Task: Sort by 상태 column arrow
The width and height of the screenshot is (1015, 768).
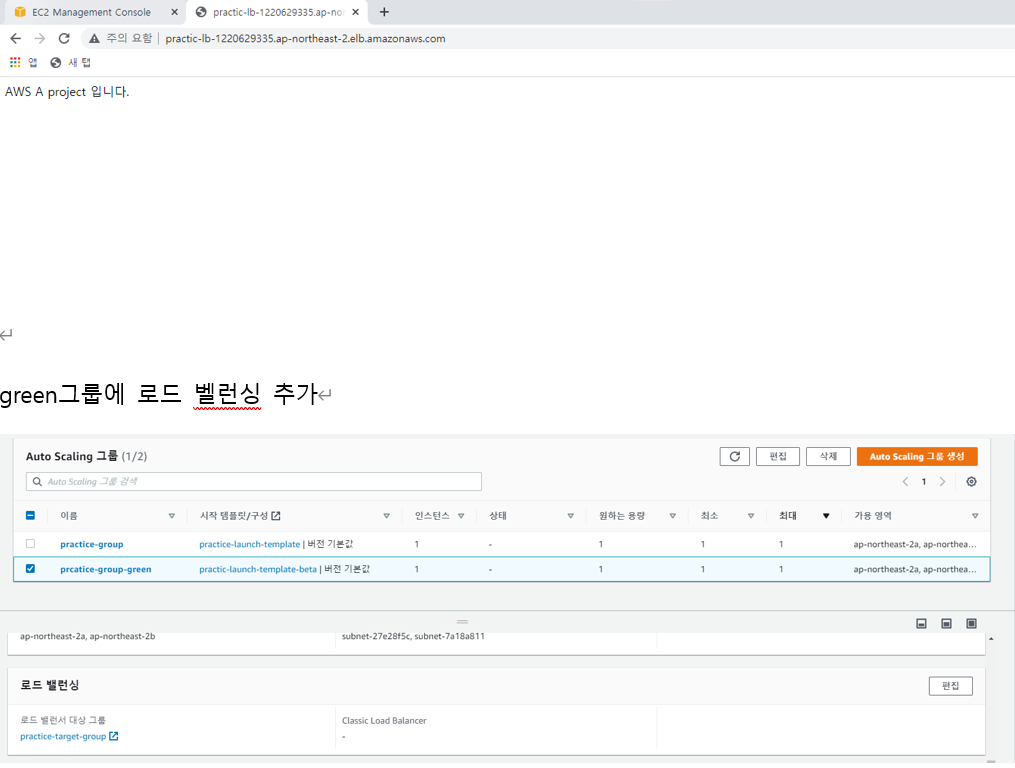Action: tap(570, 516)
